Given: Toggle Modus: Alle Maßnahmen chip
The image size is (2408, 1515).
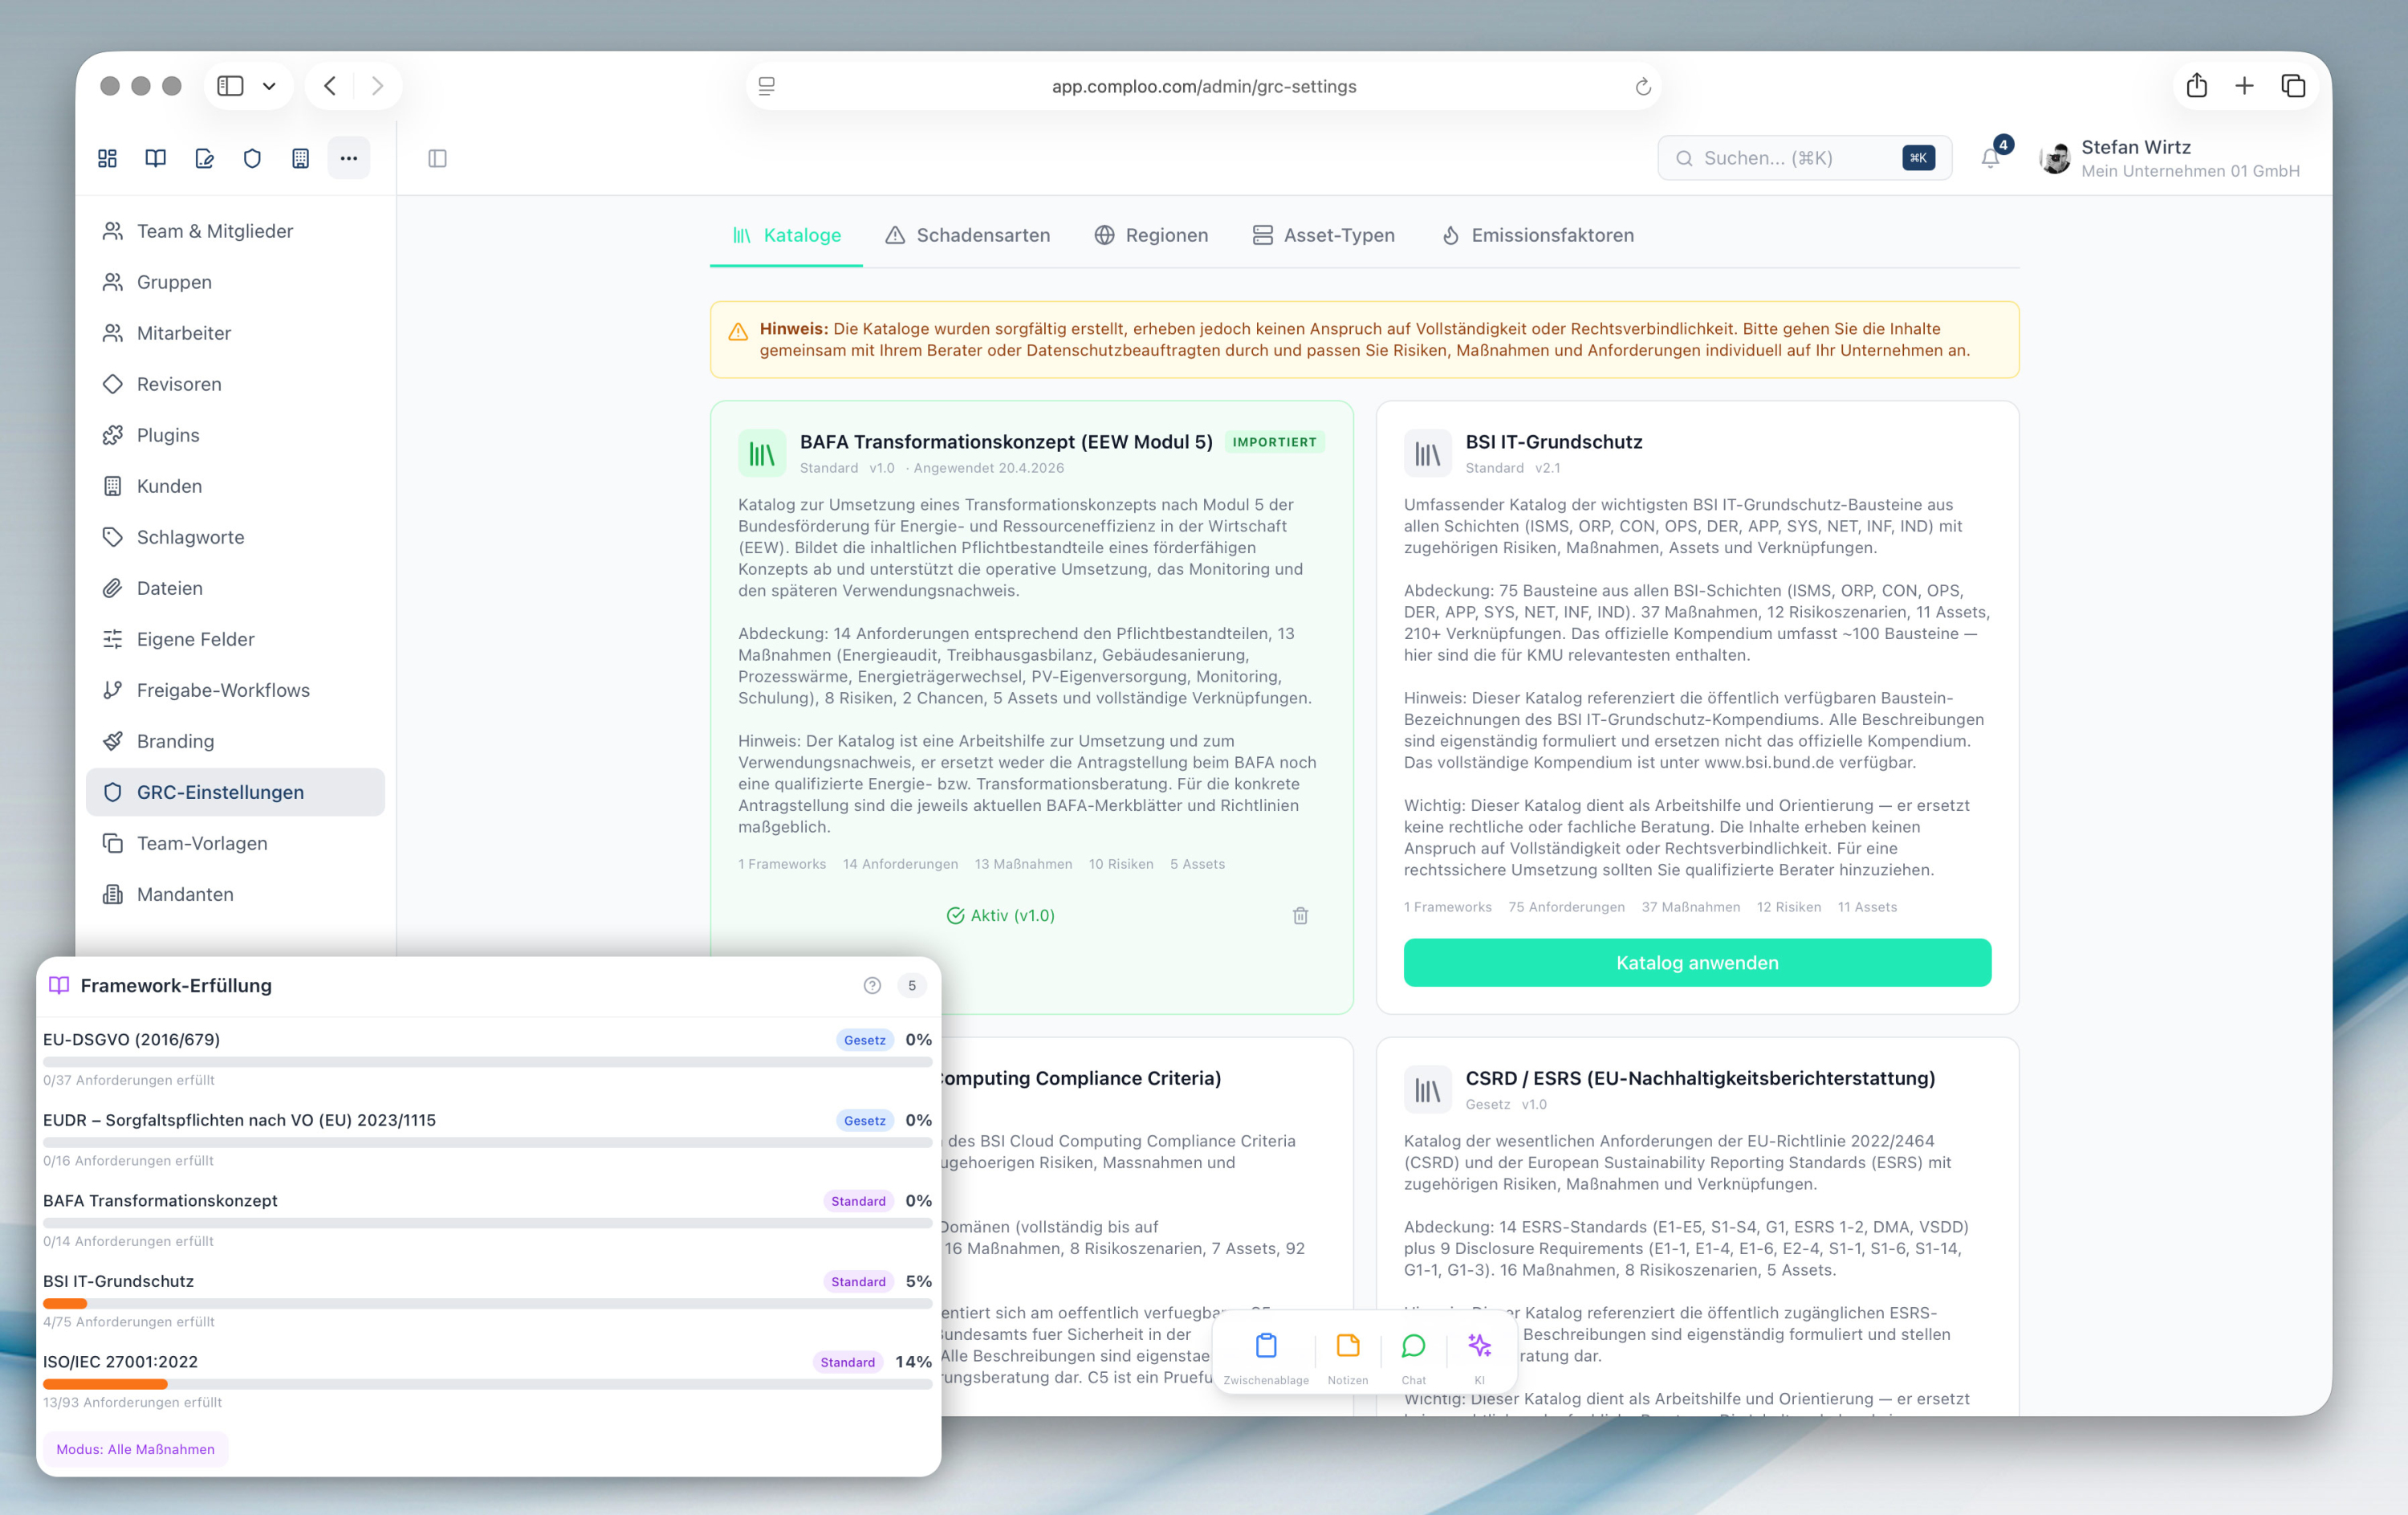Looking at the screenshot, I should 135,1449.
